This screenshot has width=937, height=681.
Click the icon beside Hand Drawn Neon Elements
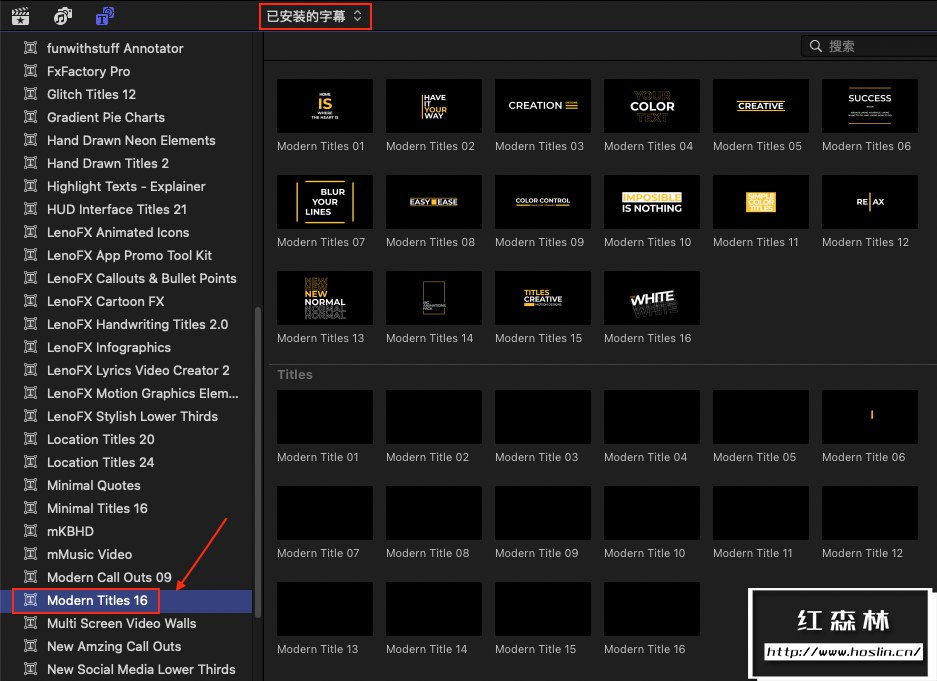click(x=30, y=140)
